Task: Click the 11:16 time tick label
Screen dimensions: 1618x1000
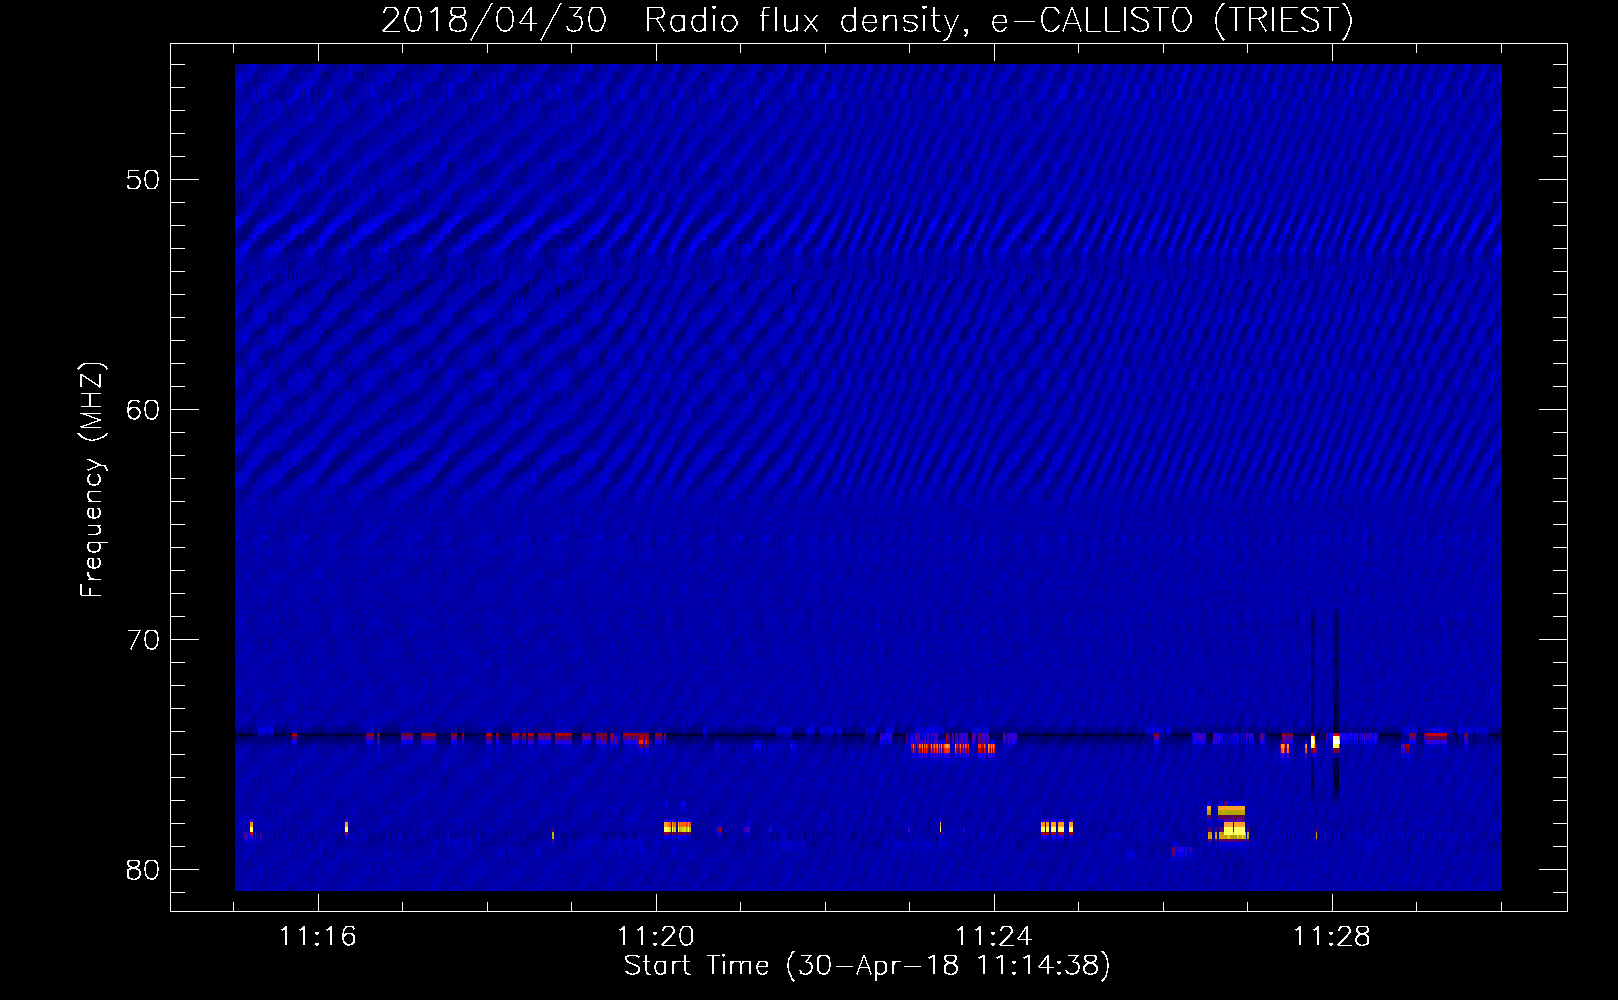Action: (x=317, y=937)
